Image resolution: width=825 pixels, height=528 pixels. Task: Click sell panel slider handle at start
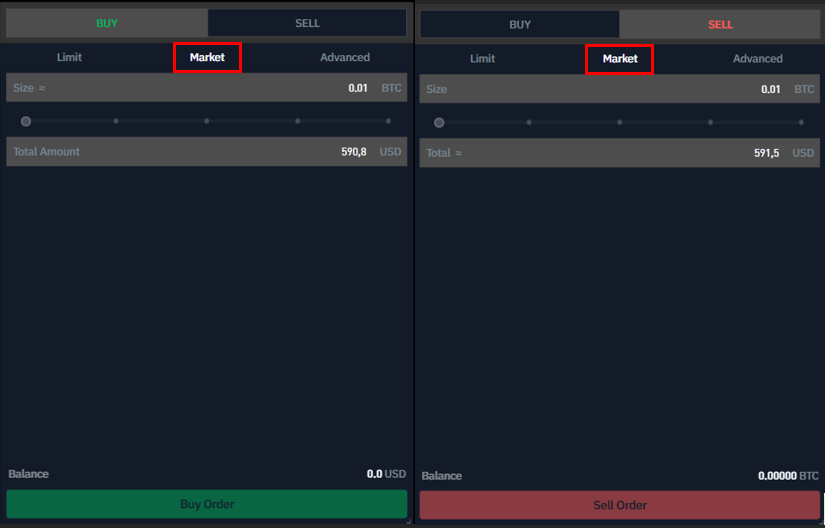[x=439, y=123]
